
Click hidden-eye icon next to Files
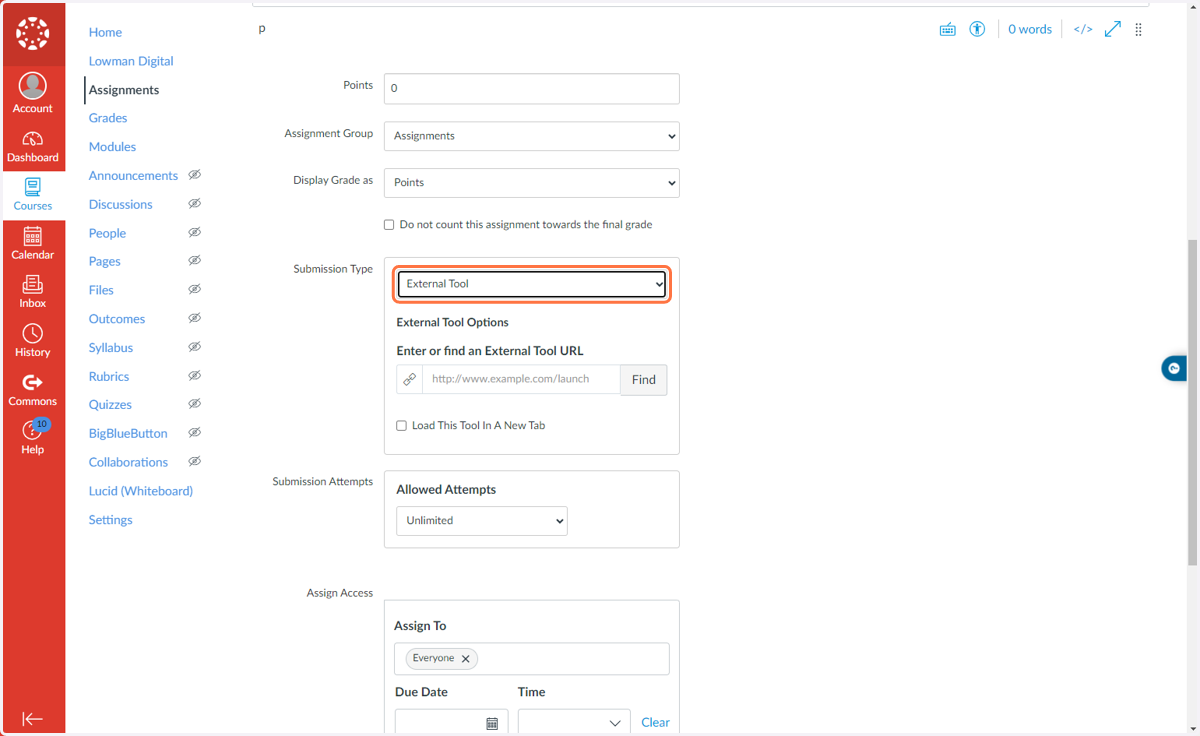pyautogui.click(x=195, y=289)
